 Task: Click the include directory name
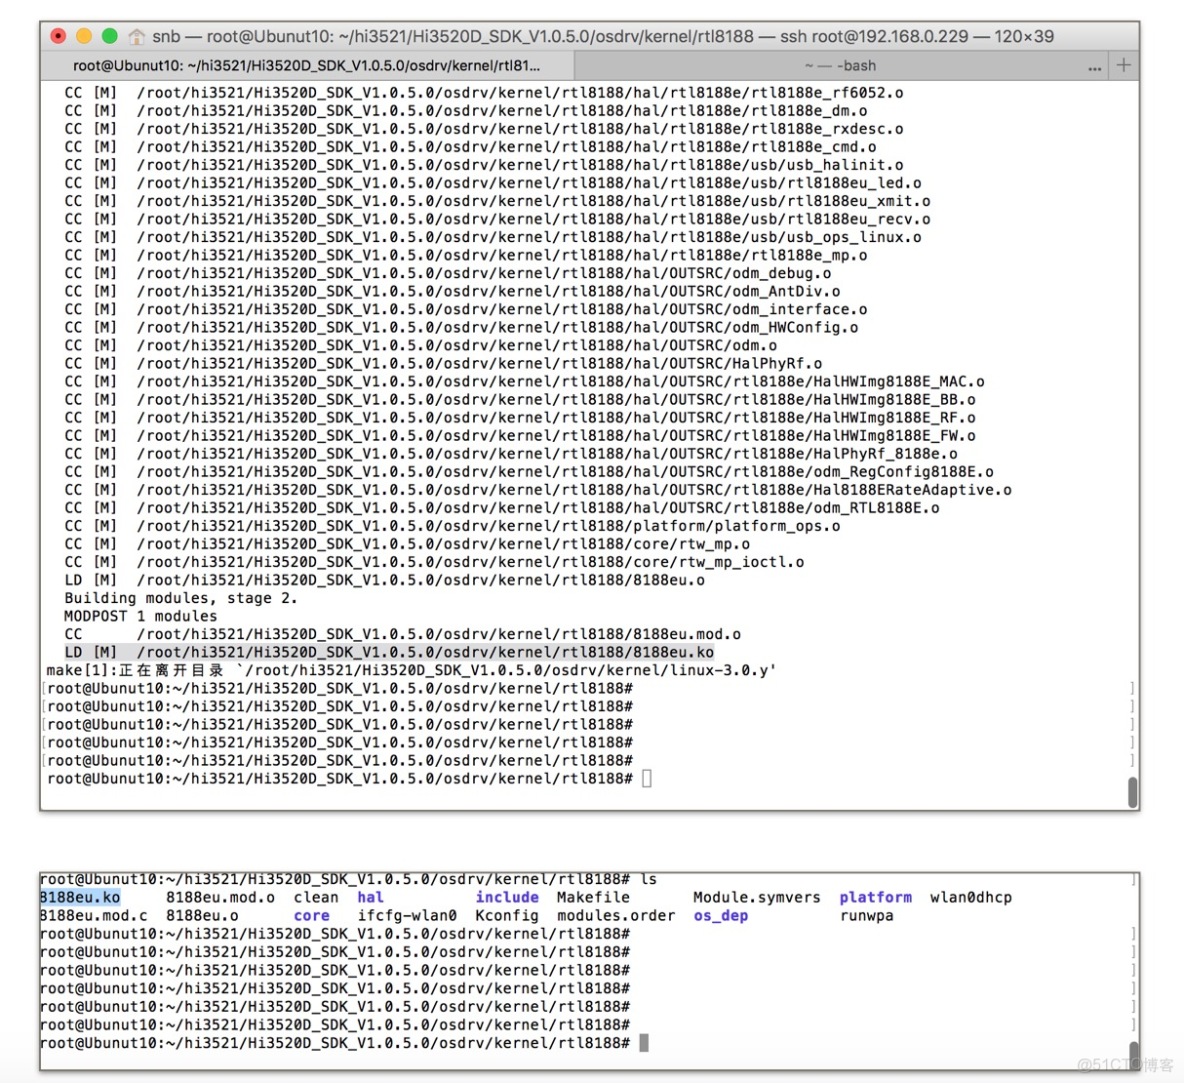coord(507,897)
